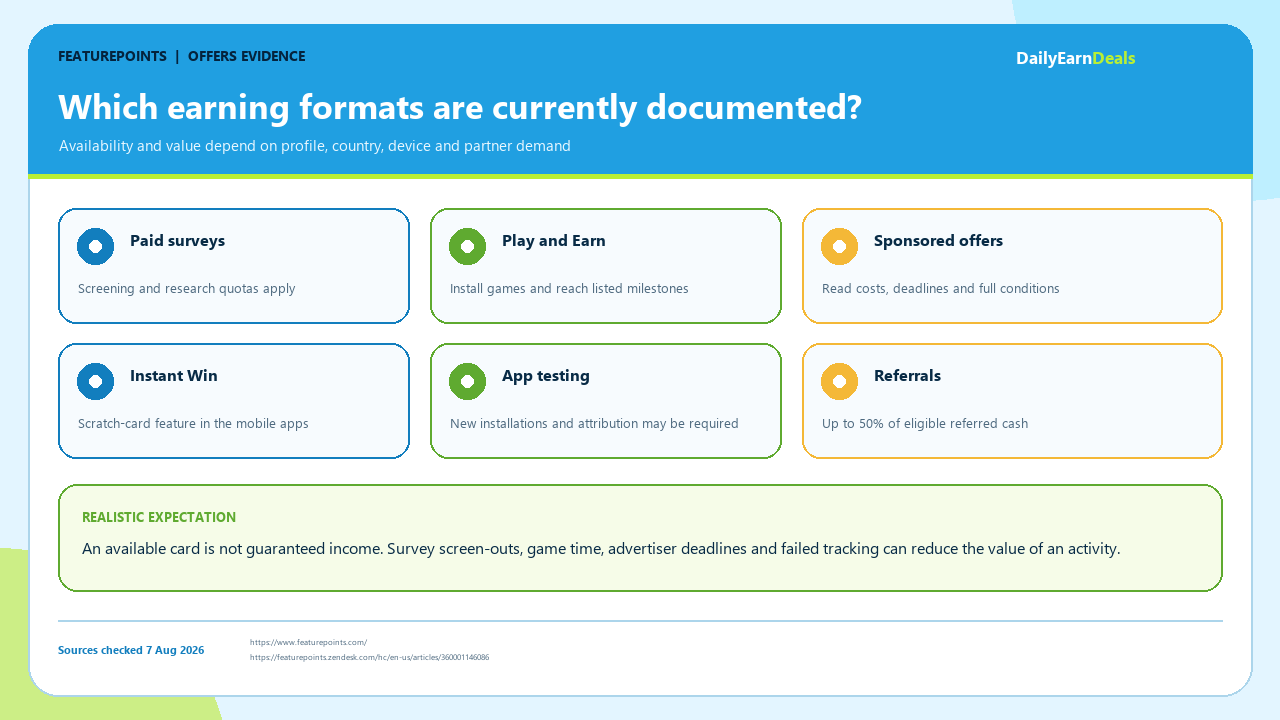Click 'Read costs, deadlines and full conditions' text
1280x720 pixels.
point(940,289)
